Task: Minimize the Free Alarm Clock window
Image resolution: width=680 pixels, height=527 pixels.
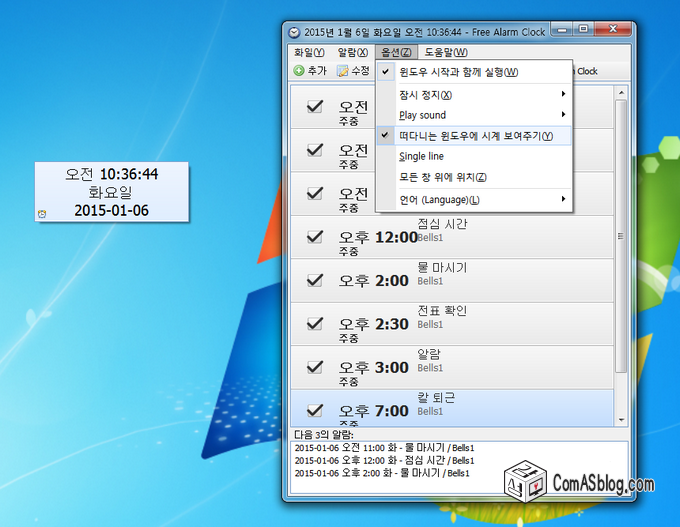Action: (x=562, y=29)
